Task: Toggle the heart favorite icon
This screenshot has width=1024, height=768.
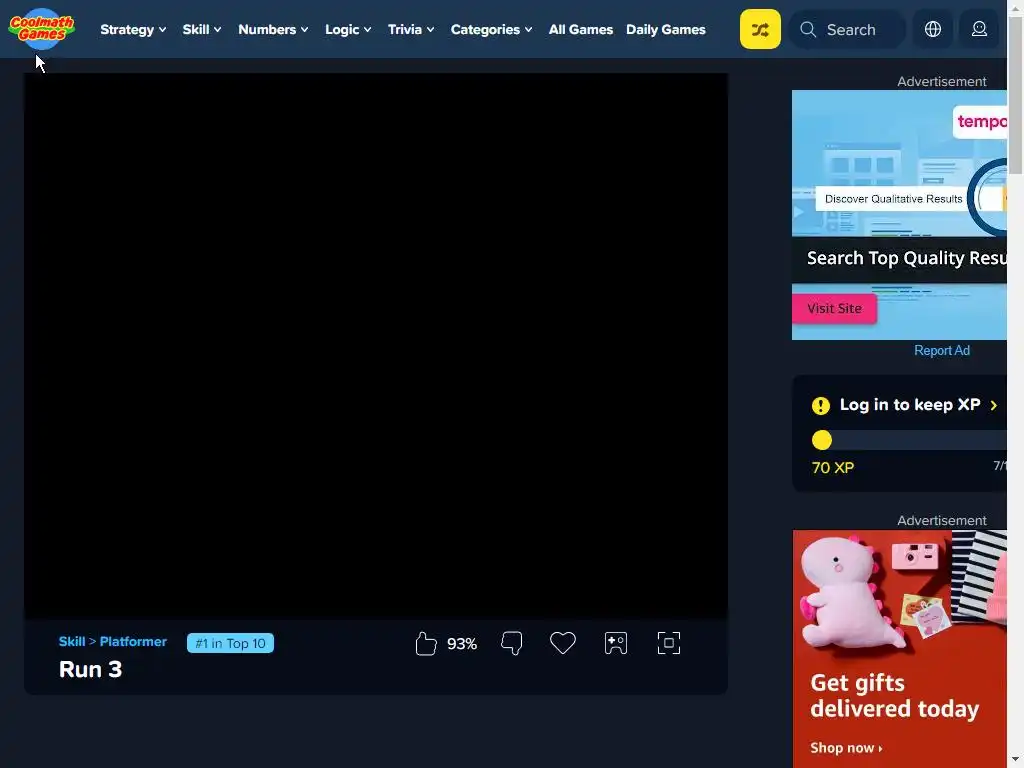Action: [563, 643]
